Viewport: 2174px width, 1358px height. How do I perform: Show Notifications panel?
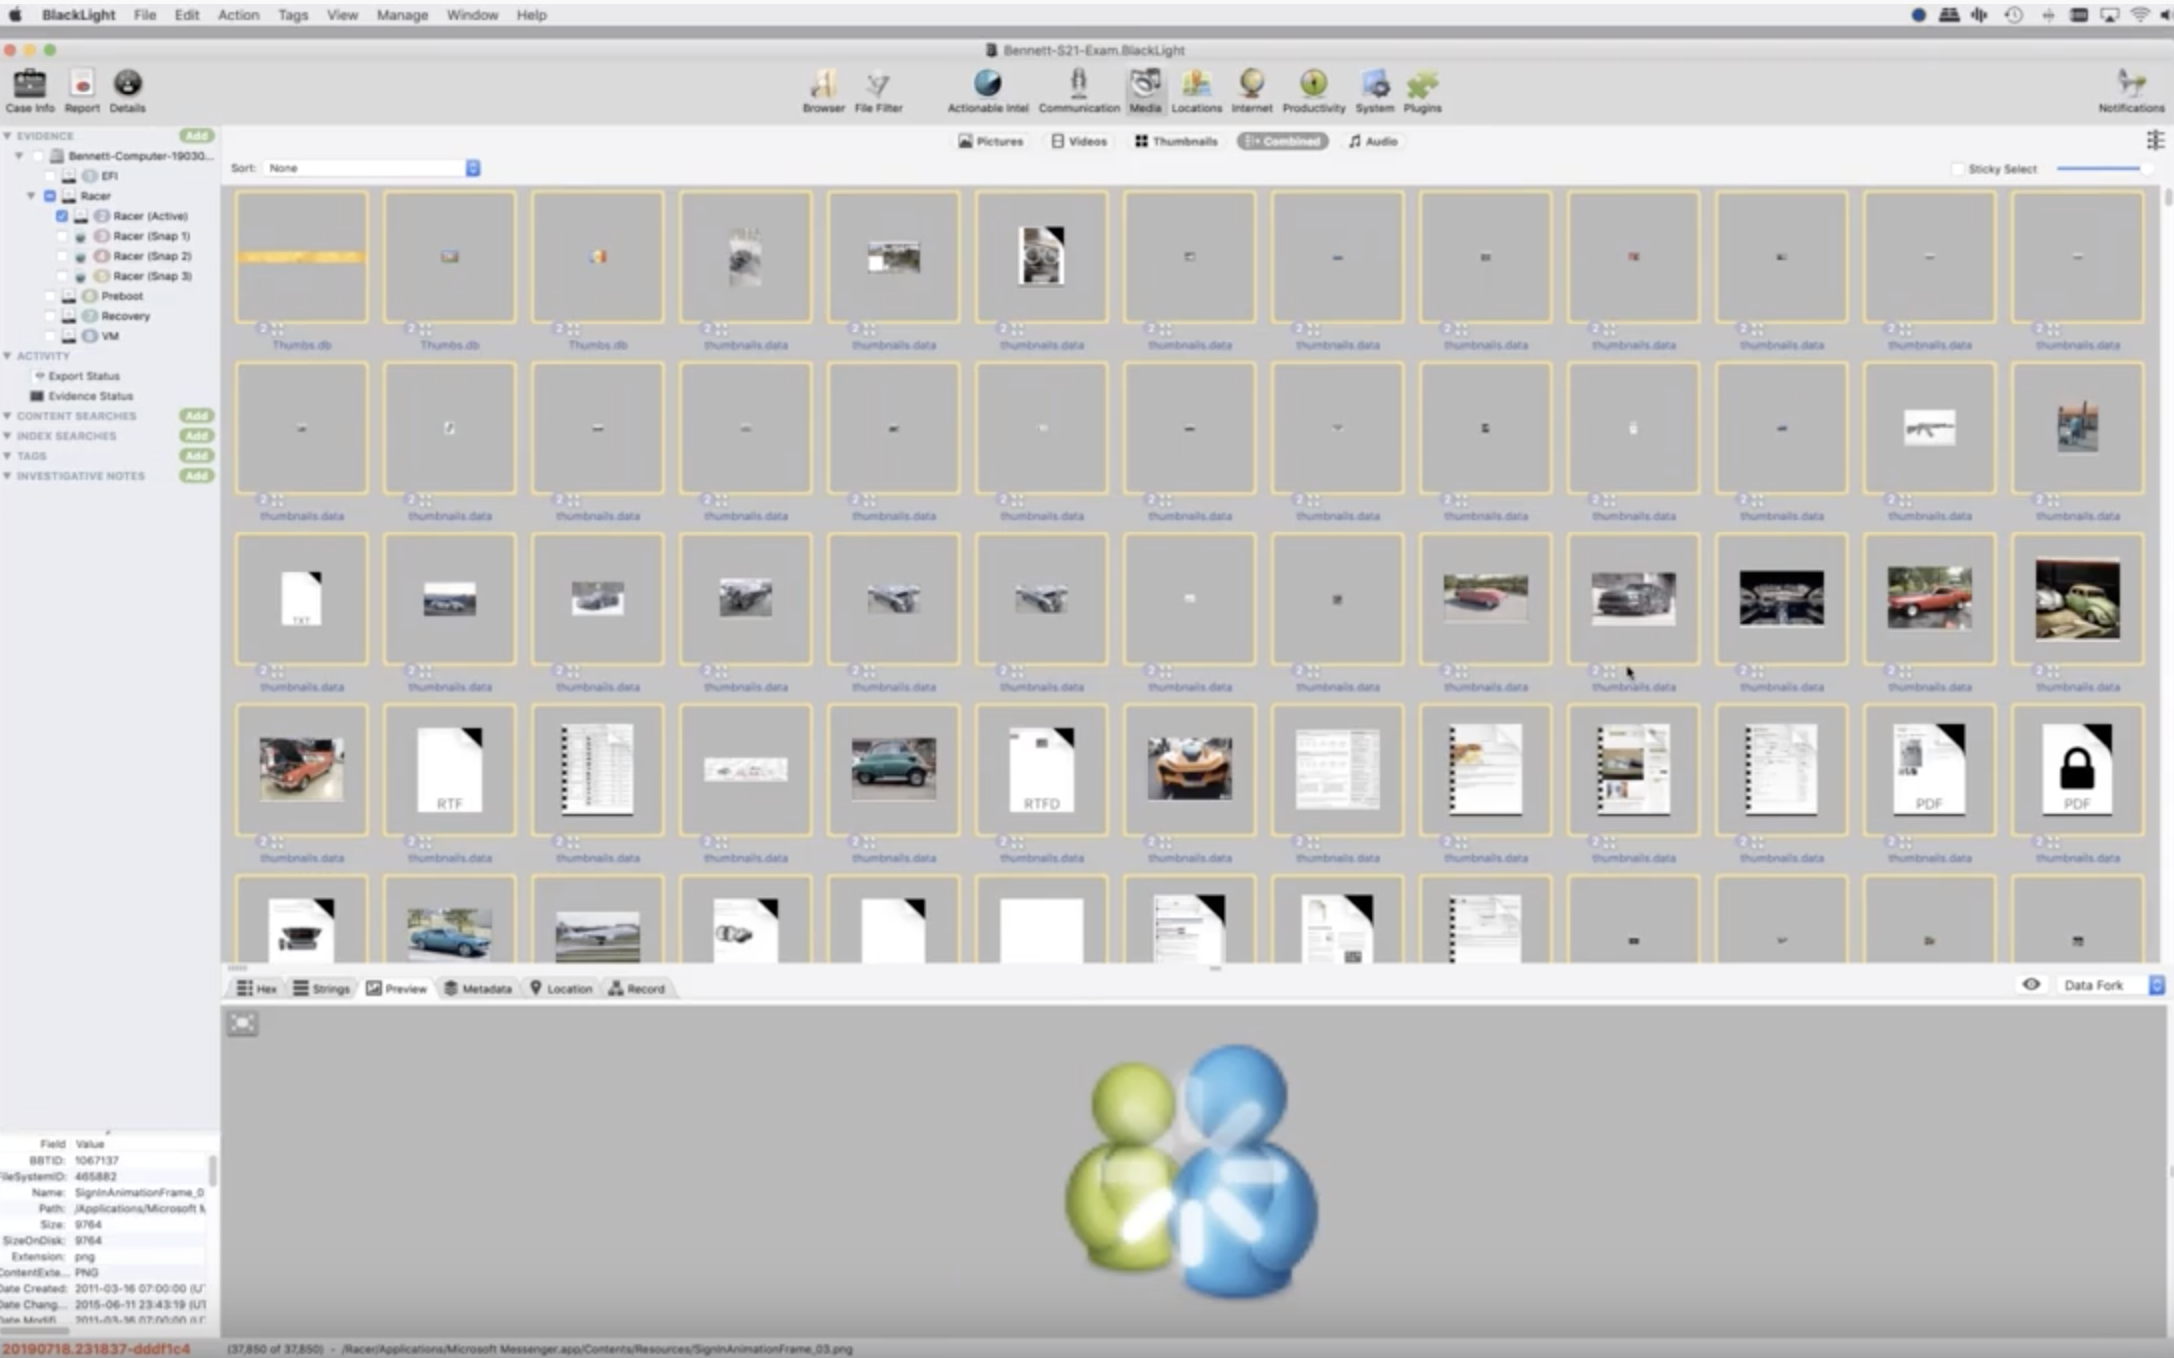[x=2131, y=91]
